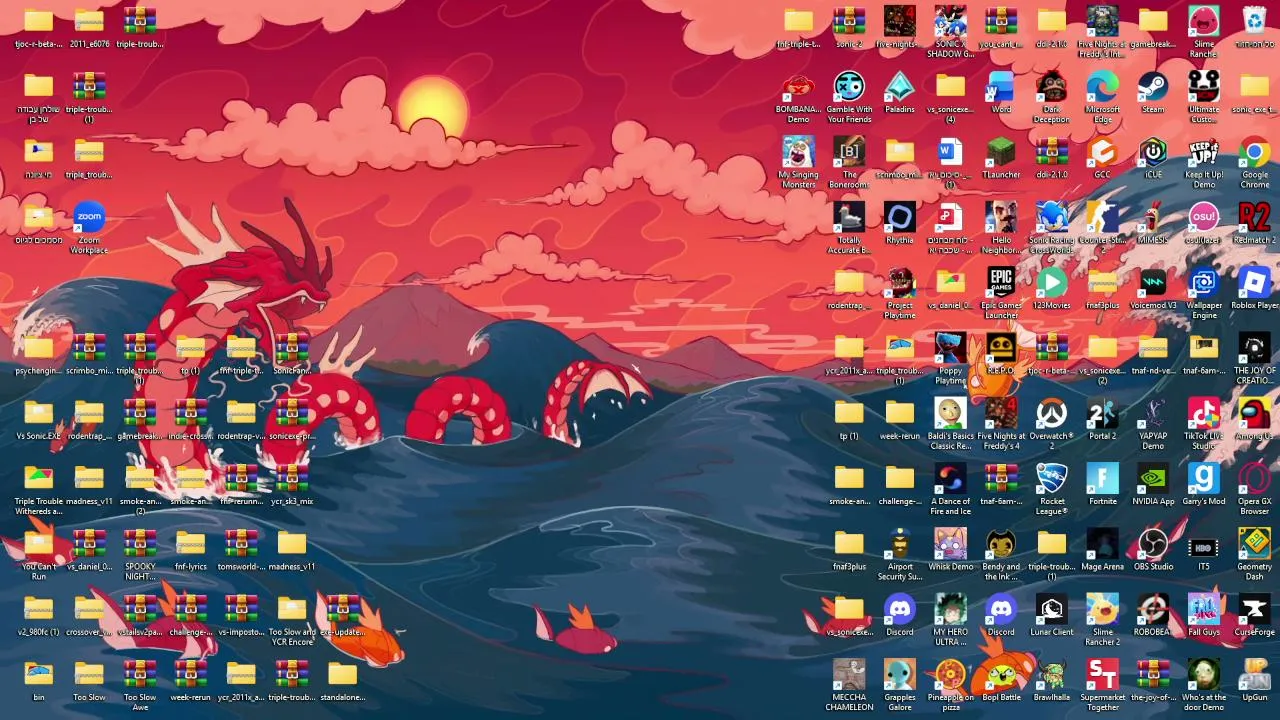1280x720 pixels.
Task: Click the Portal 2 shortcut
Action: tap(1102, 414)
